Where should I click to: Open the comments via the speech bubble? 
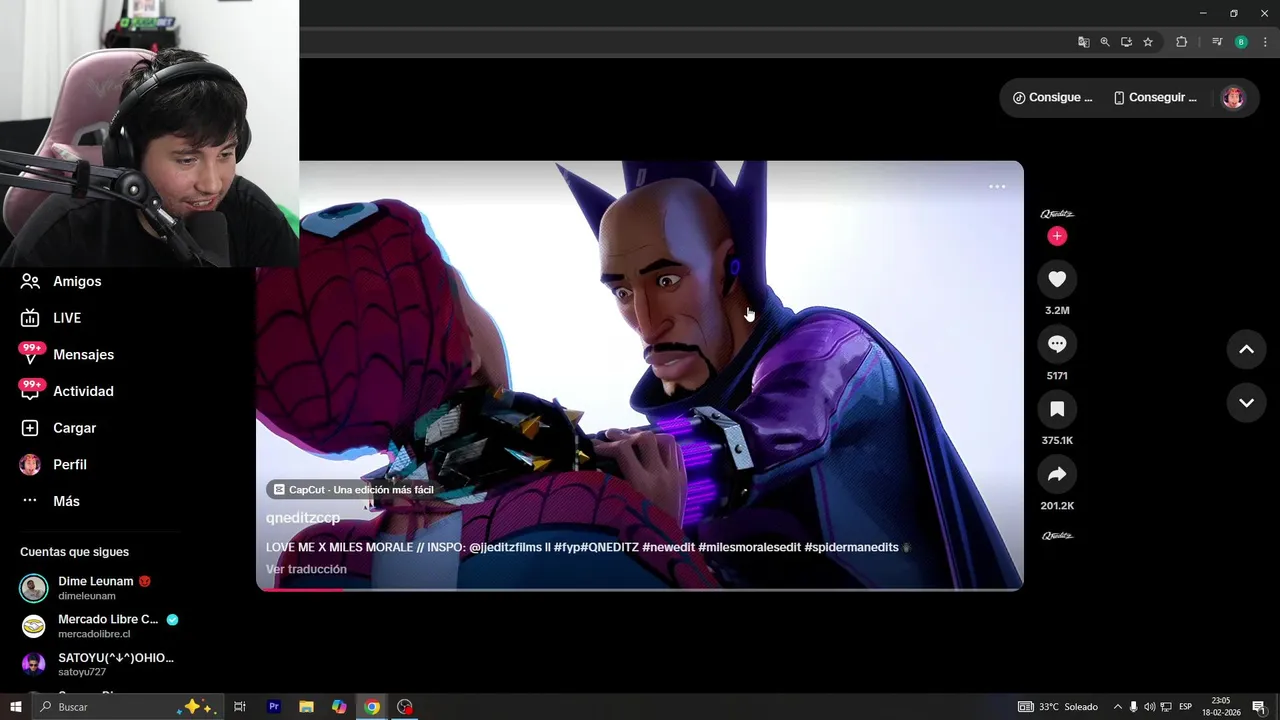tap(1057, 344)
